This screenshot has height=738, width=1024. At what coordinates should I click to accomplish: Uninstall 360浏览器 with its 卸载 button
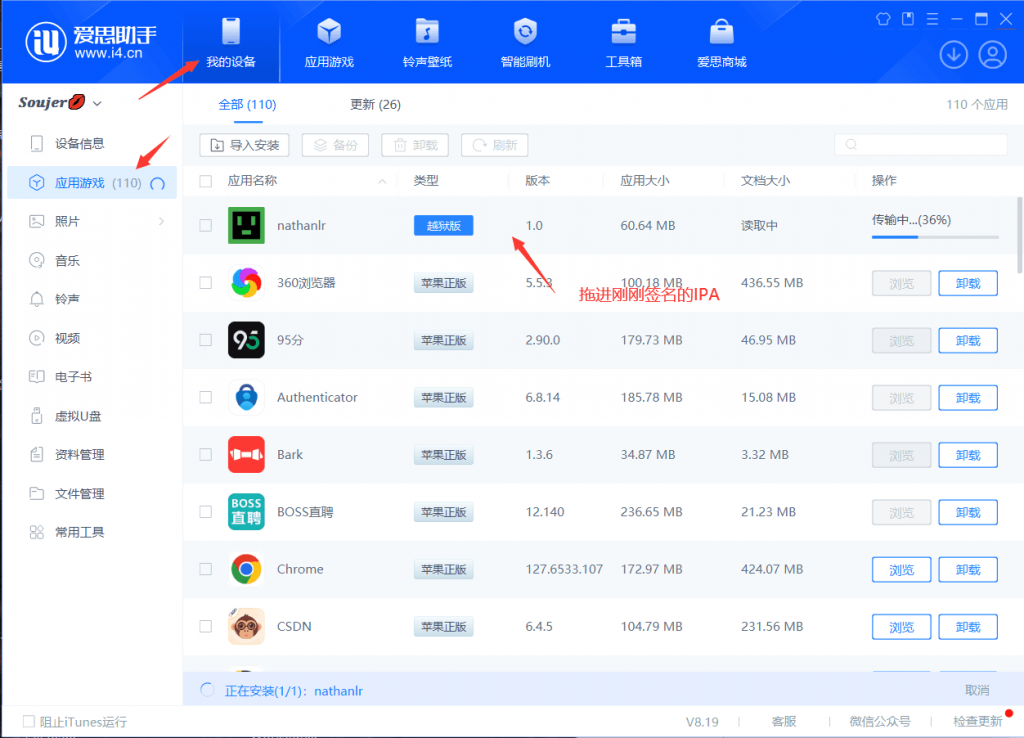(968, 283)
